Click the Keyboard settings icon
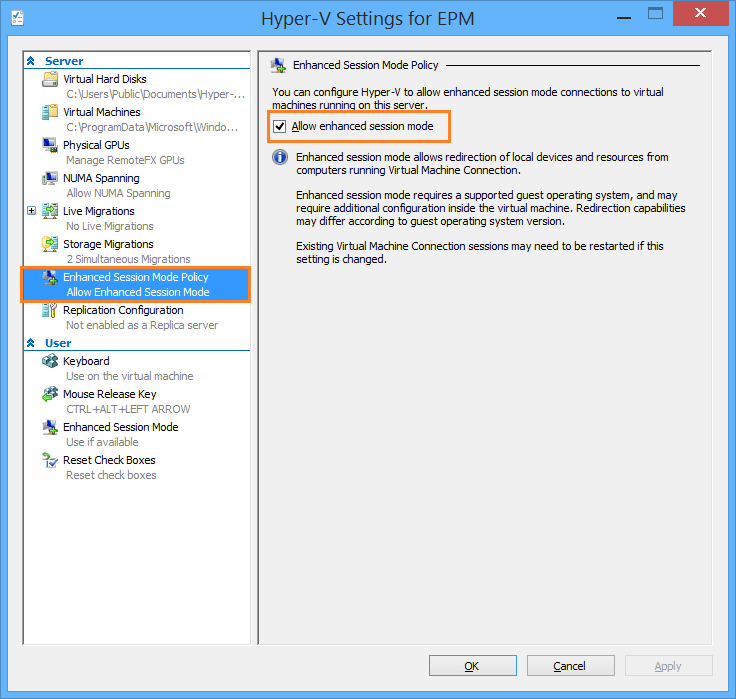 [x=50, y=361]
